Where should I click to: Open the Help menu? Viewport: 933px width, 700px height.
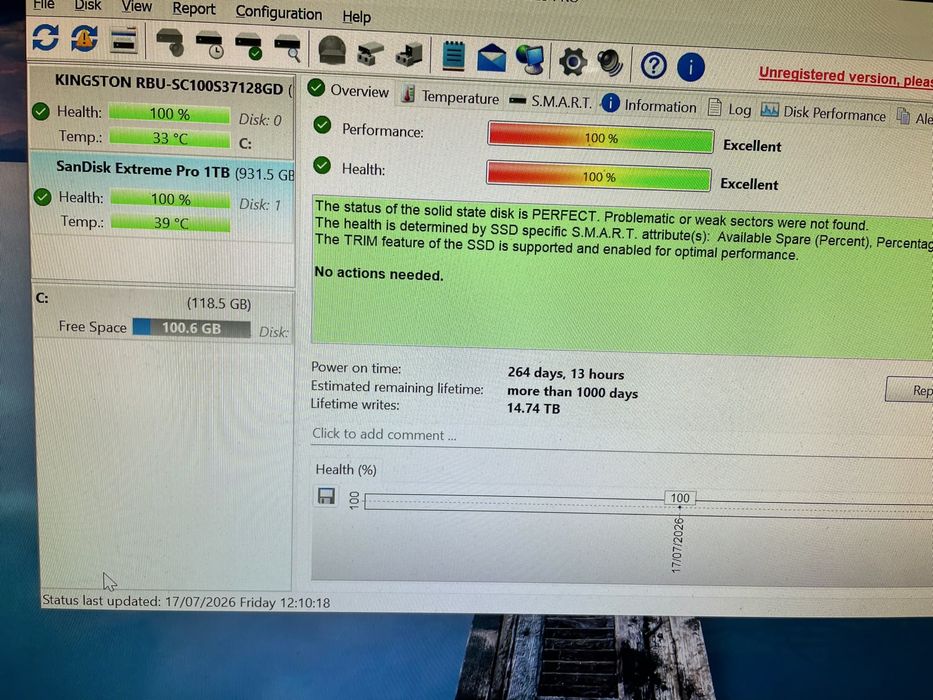tap(356, 17)
